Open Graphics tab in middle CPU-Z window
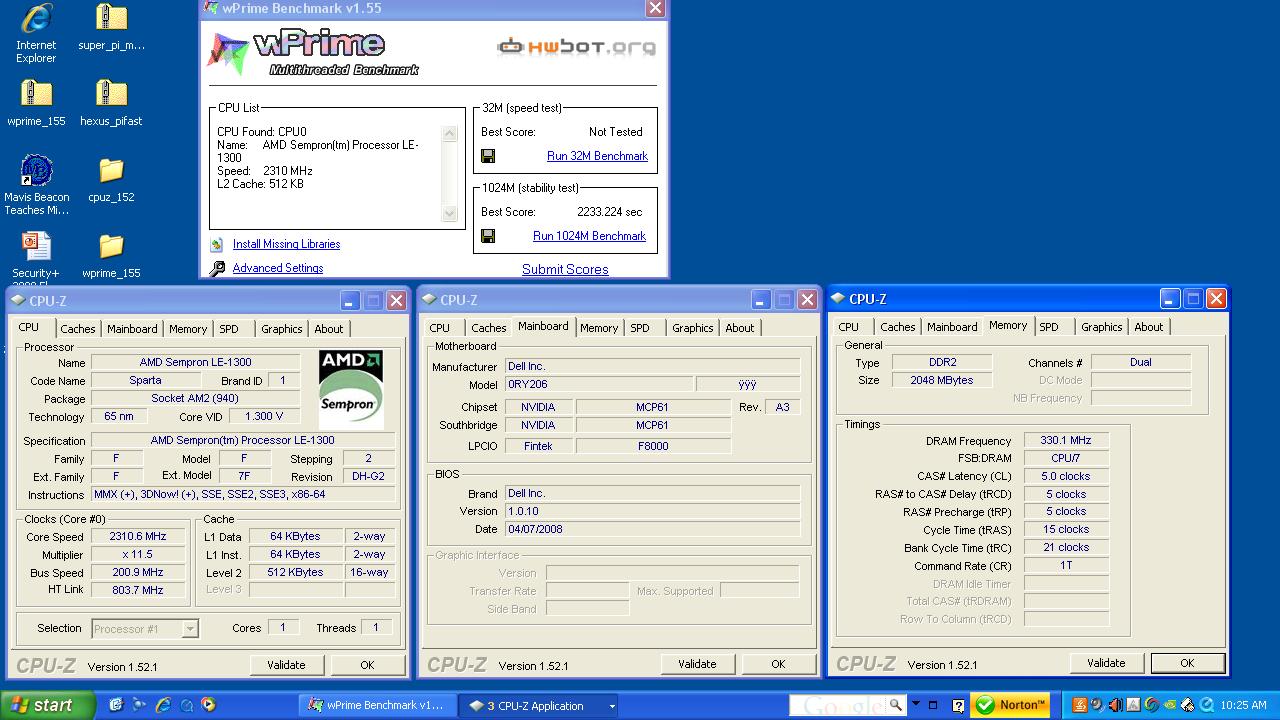1280x720 pixels. [x=692, y=328]
